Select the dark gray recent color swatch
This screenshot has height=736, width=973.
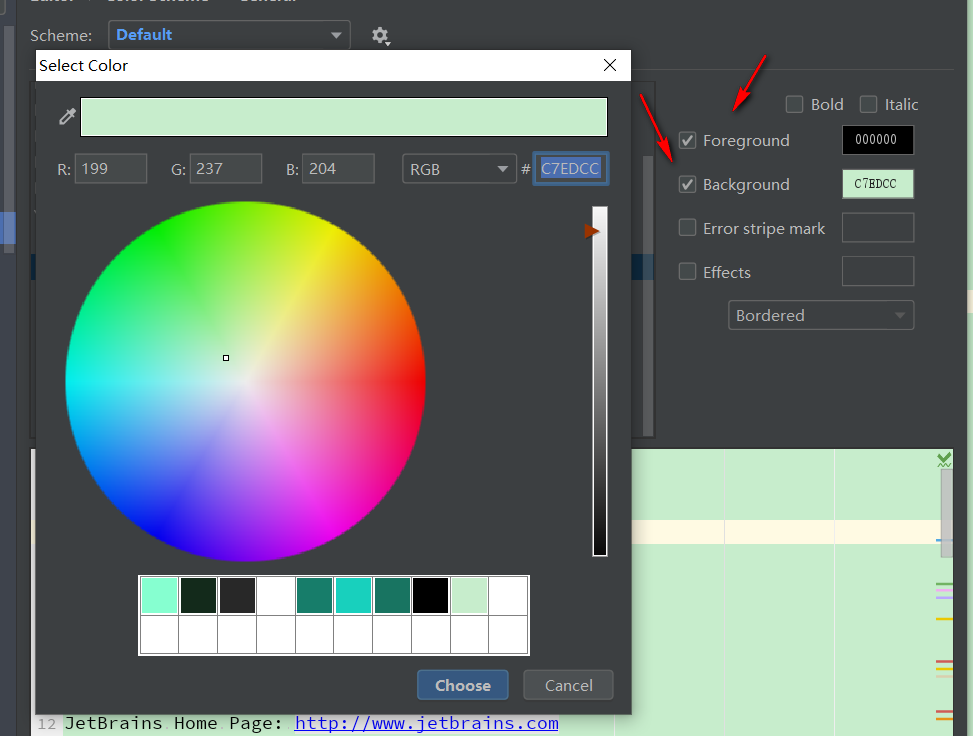(237, 596)
